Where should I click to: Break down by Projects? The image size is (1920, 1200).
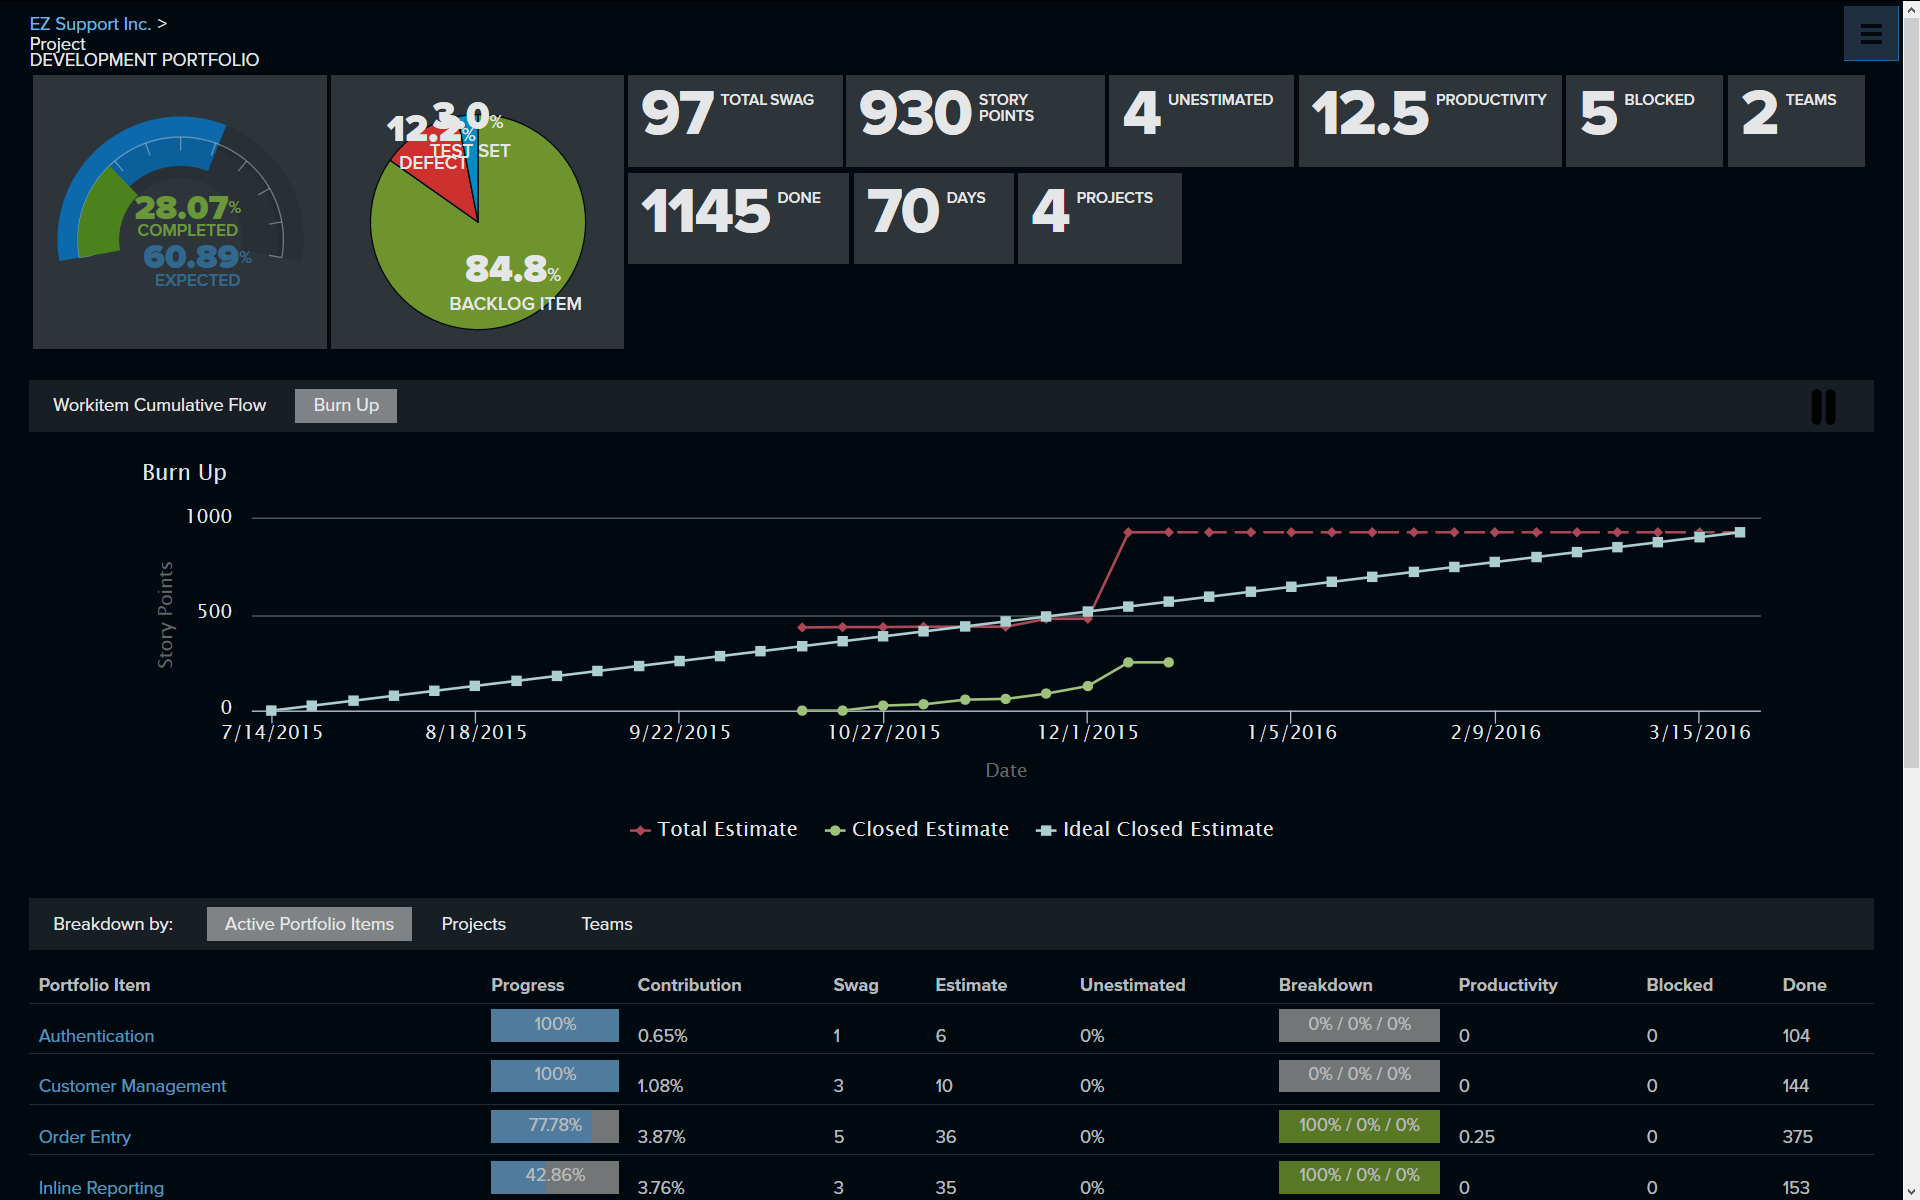(x=473, y=924)
